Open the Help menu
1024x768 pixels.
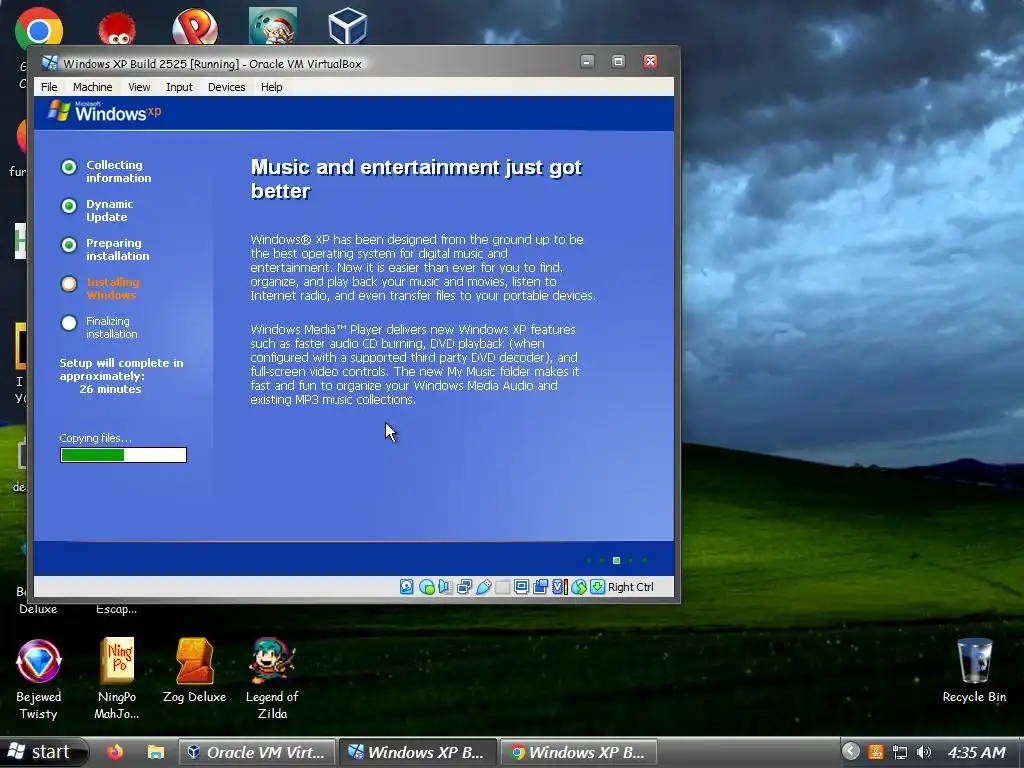click(x=272, y=87)
